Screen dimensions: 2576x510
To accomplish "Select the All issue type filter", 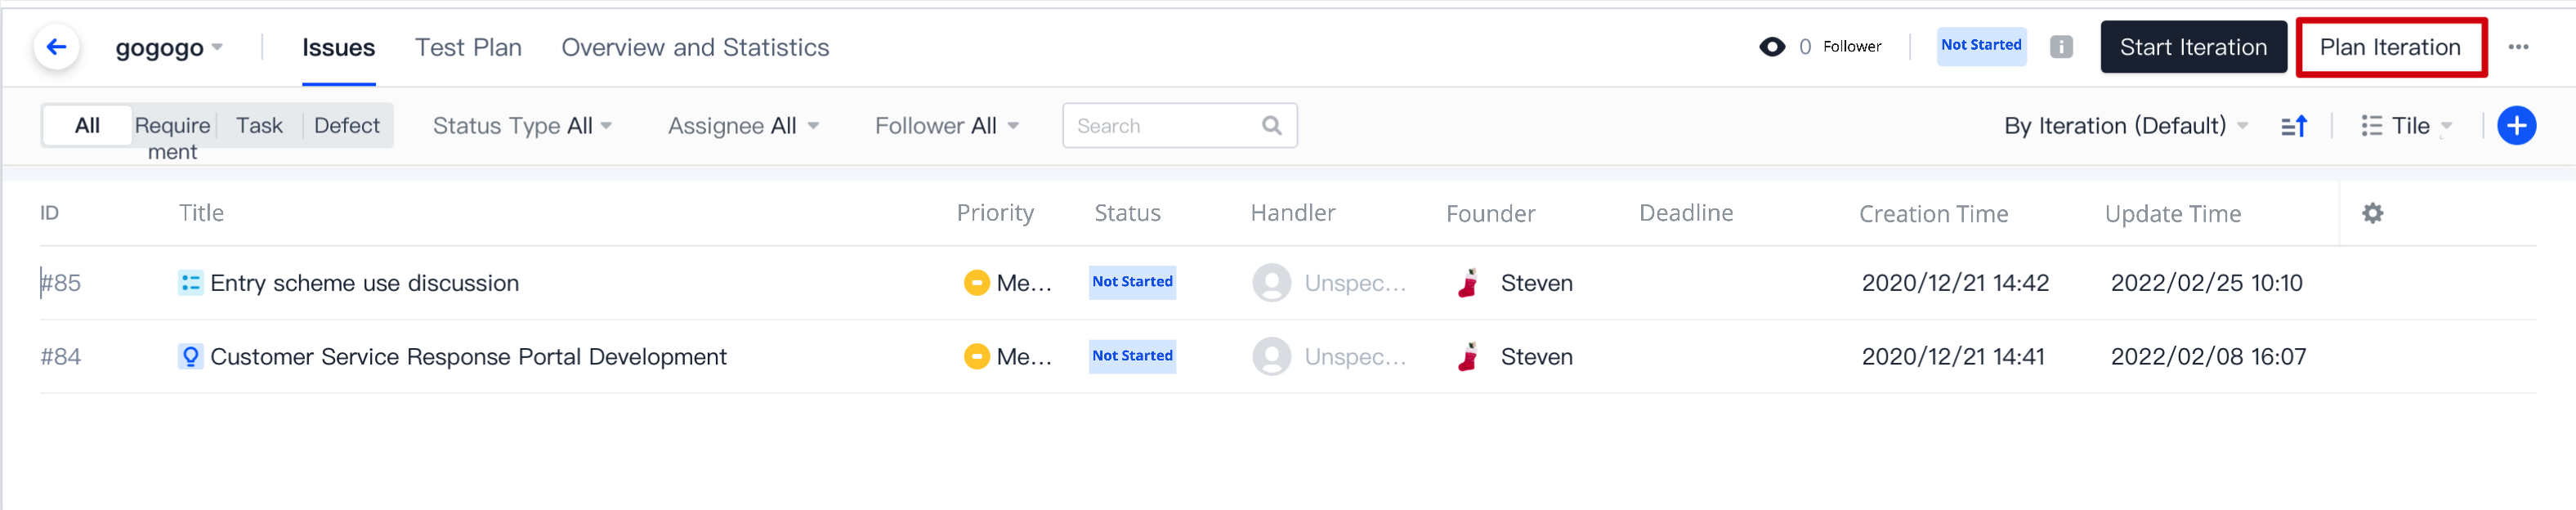I will (87, 126).
